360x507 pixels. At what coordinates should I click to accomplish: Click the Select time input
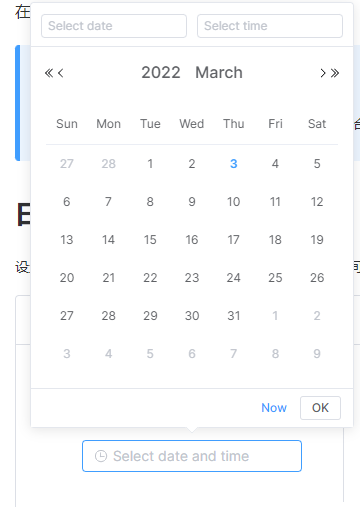pos(270,26)
